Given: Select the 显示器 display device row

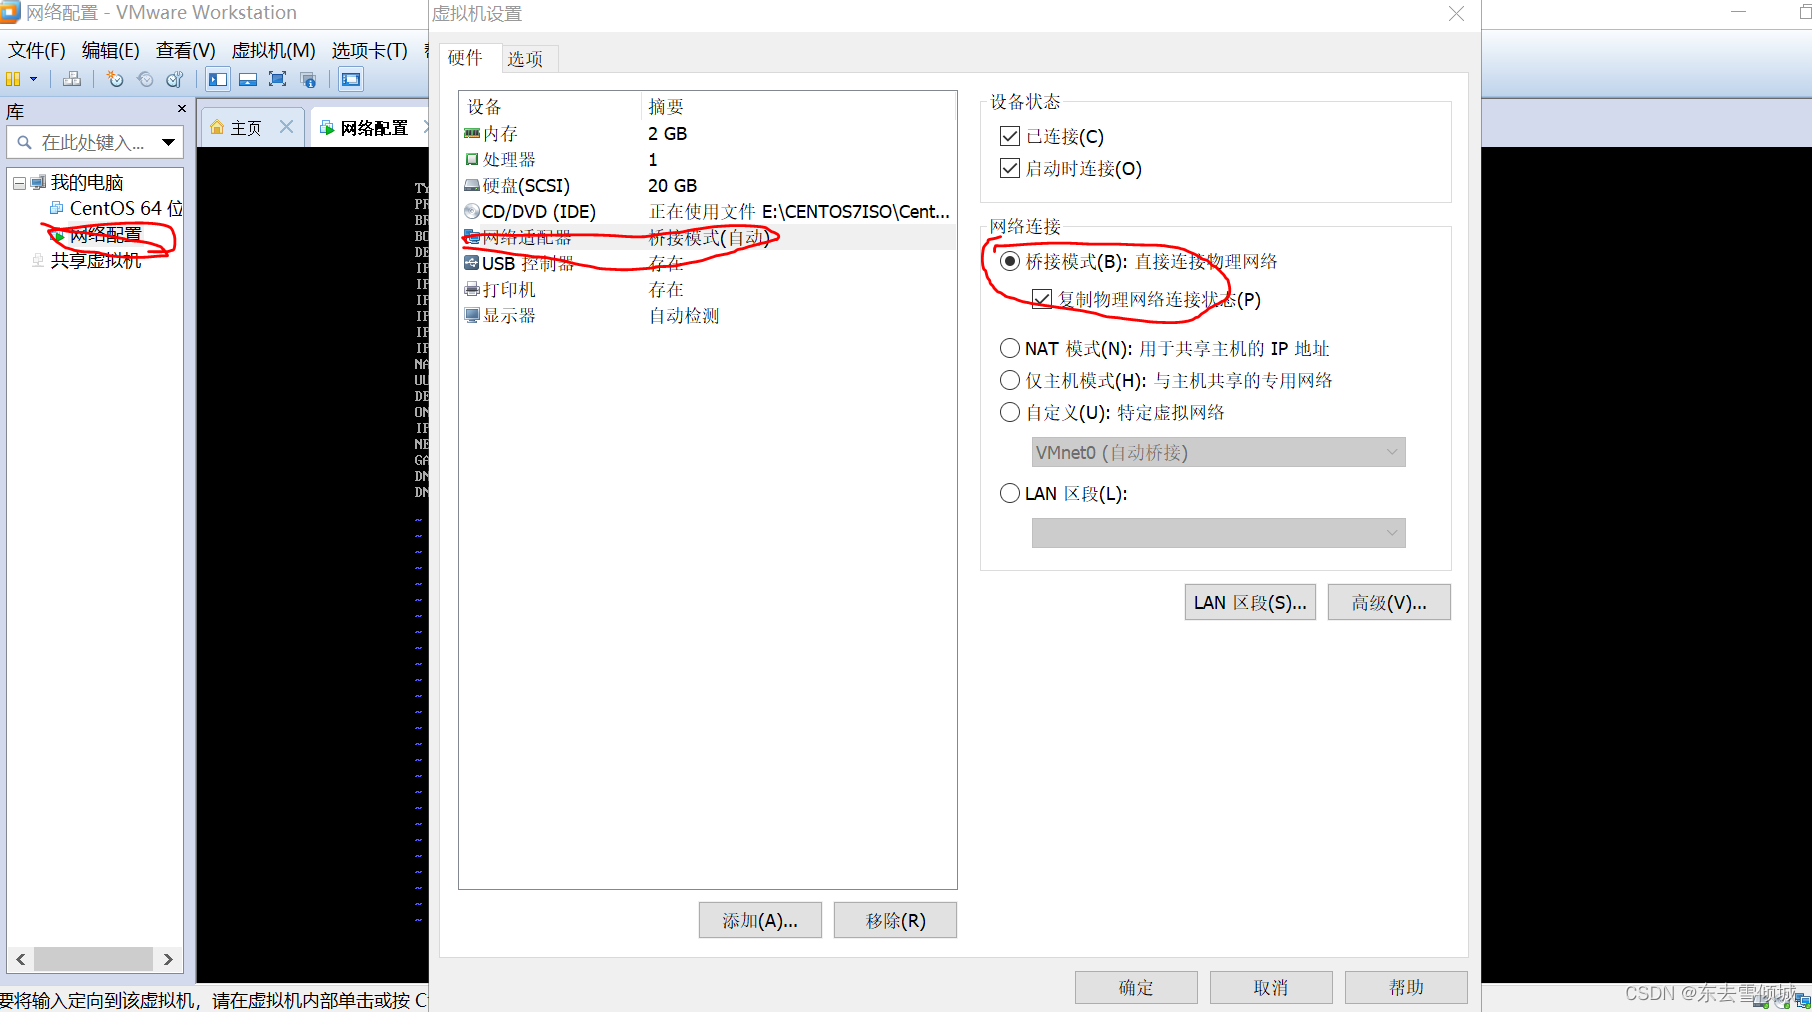Looking at the screenshot, I should [707, 315].
